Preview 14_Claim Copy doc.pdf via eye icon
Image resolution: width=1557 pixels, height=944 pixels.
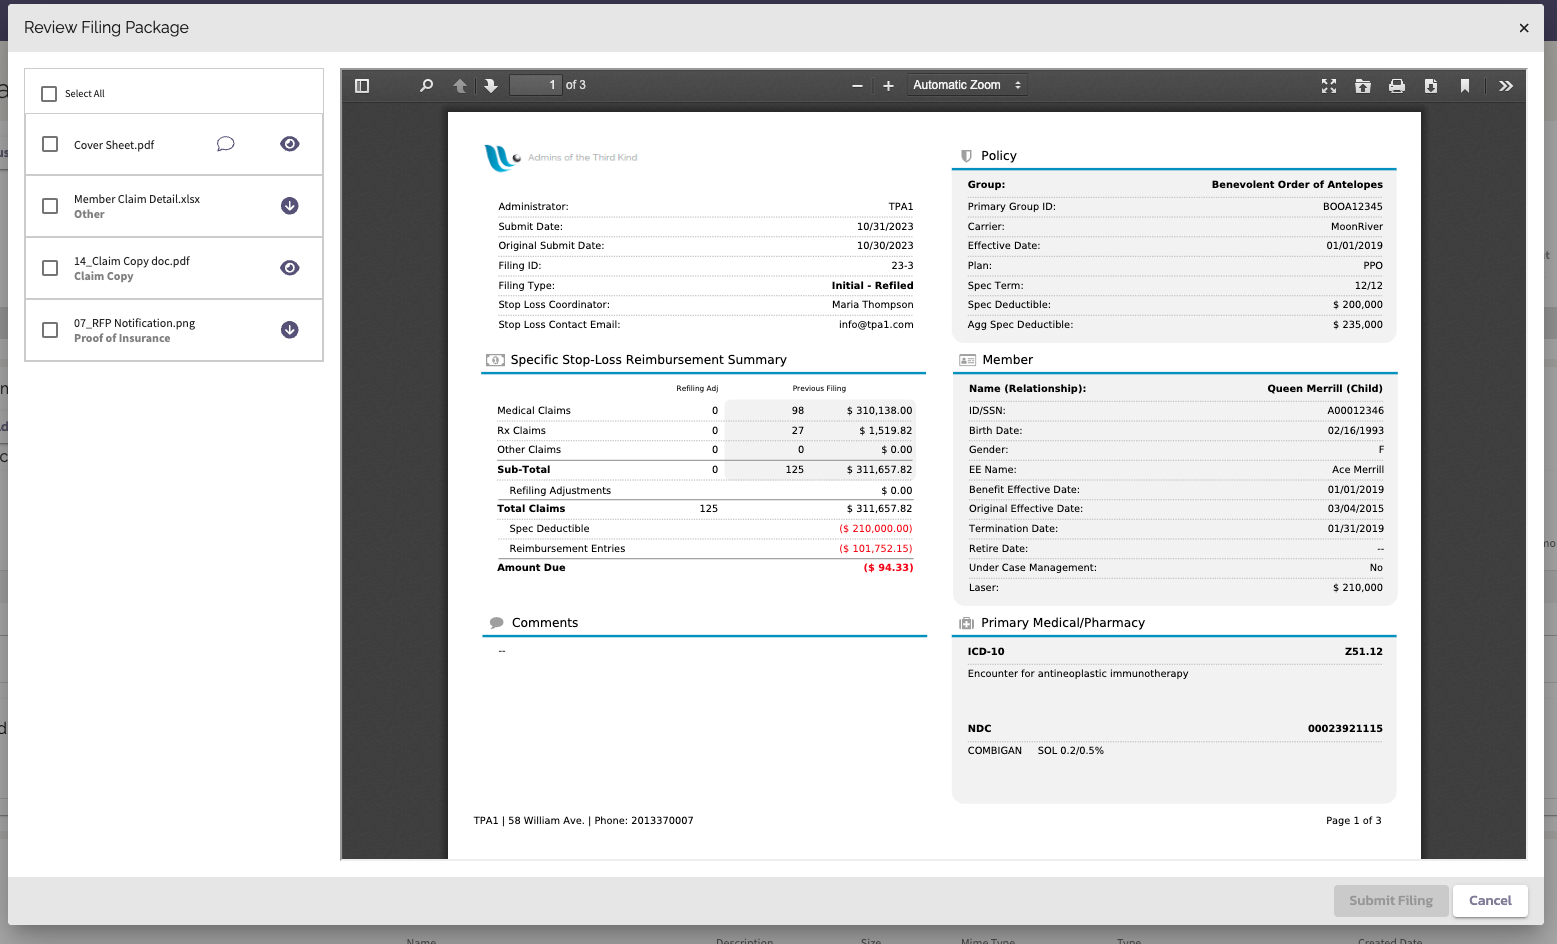(x=289, y=268)
